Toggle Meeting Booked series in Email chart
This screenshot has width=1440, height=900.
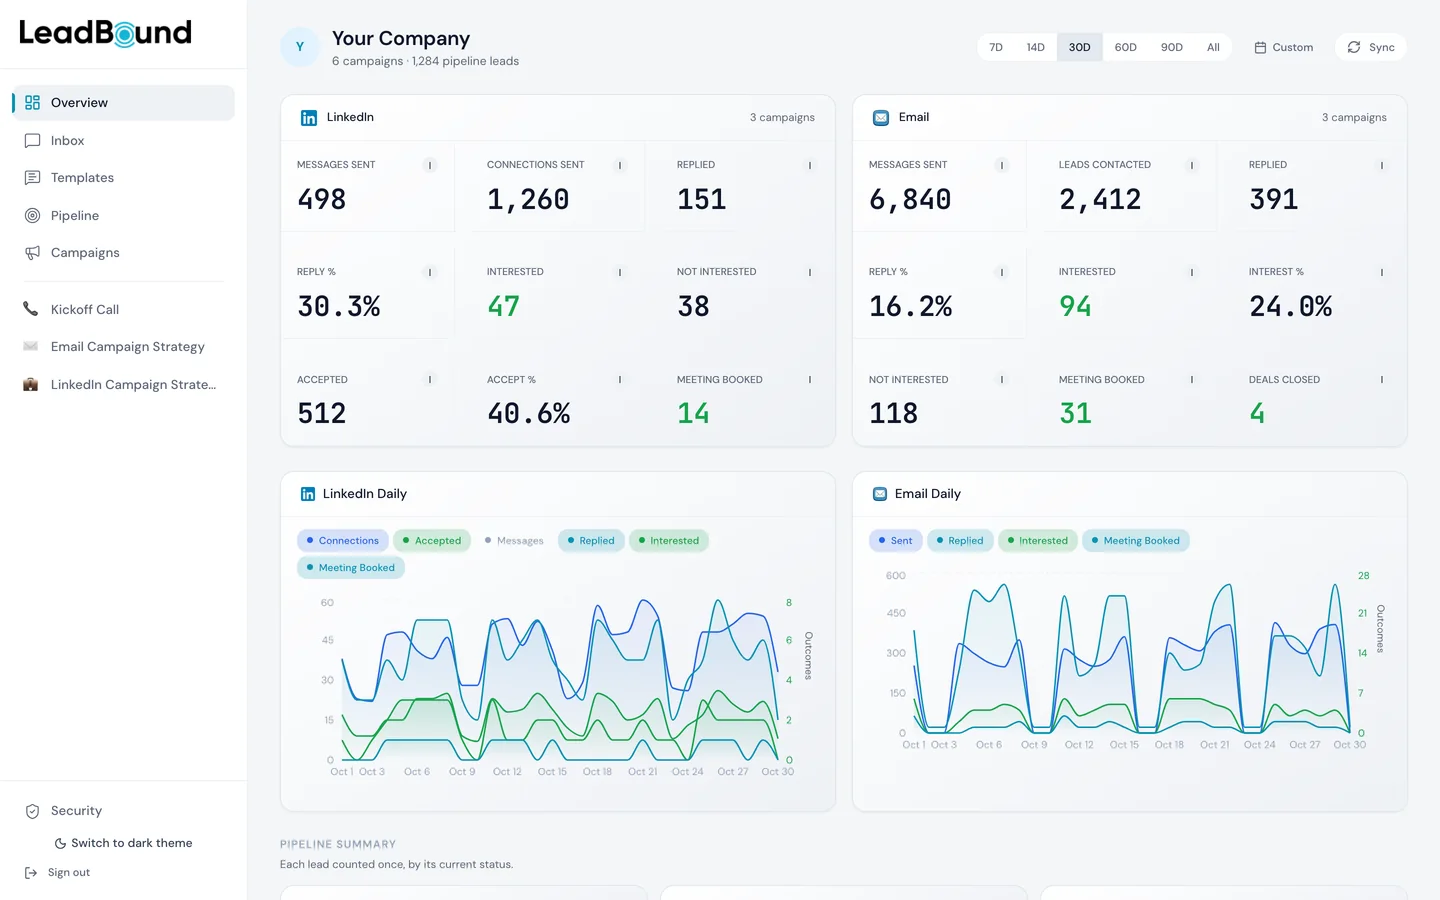[1136, 541]
